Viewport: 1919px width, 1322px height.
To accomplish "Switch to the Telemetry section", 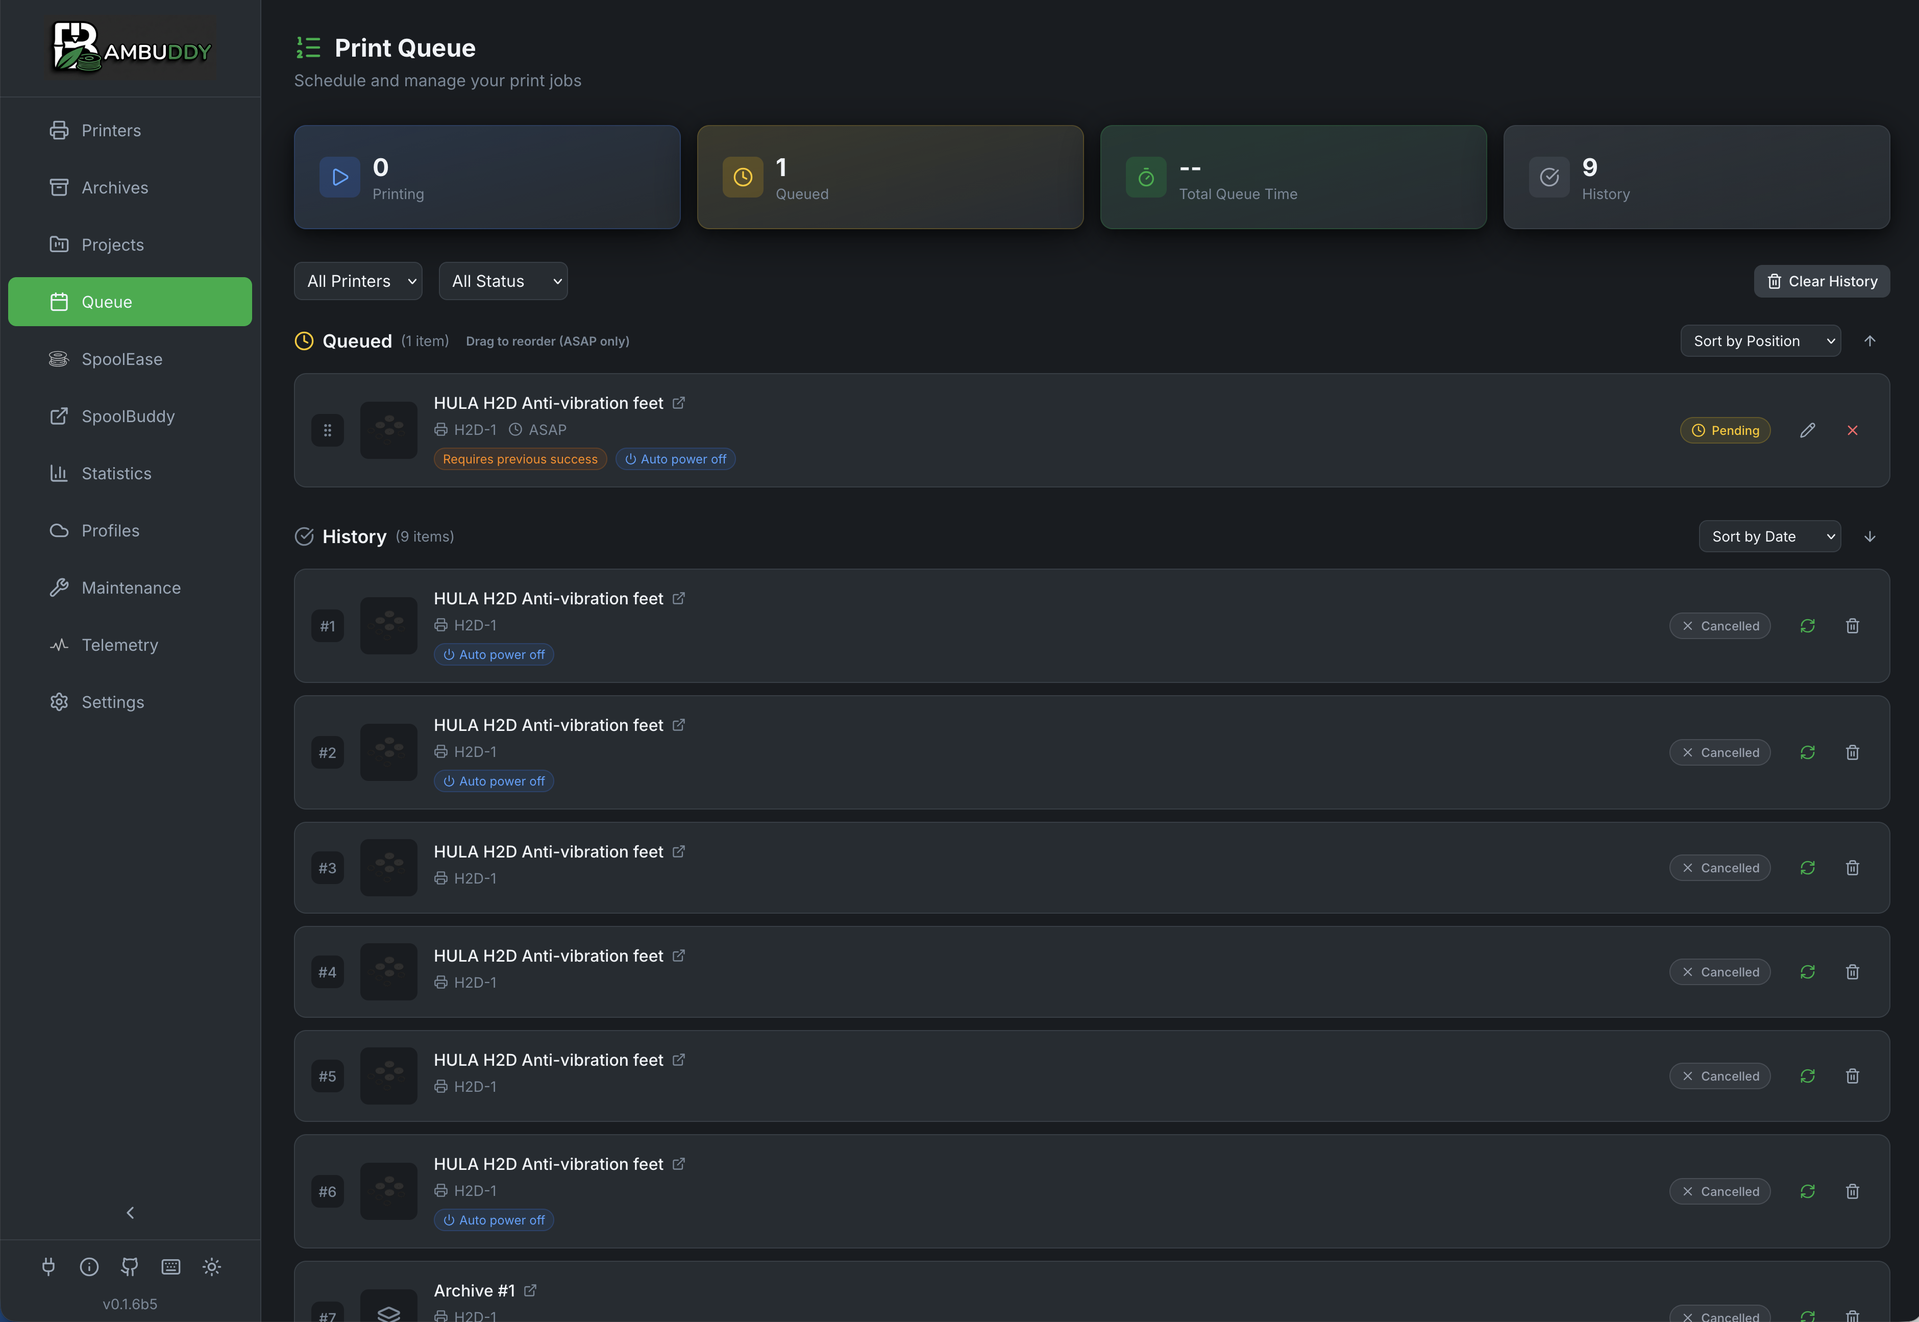I will tap(120, 645).
